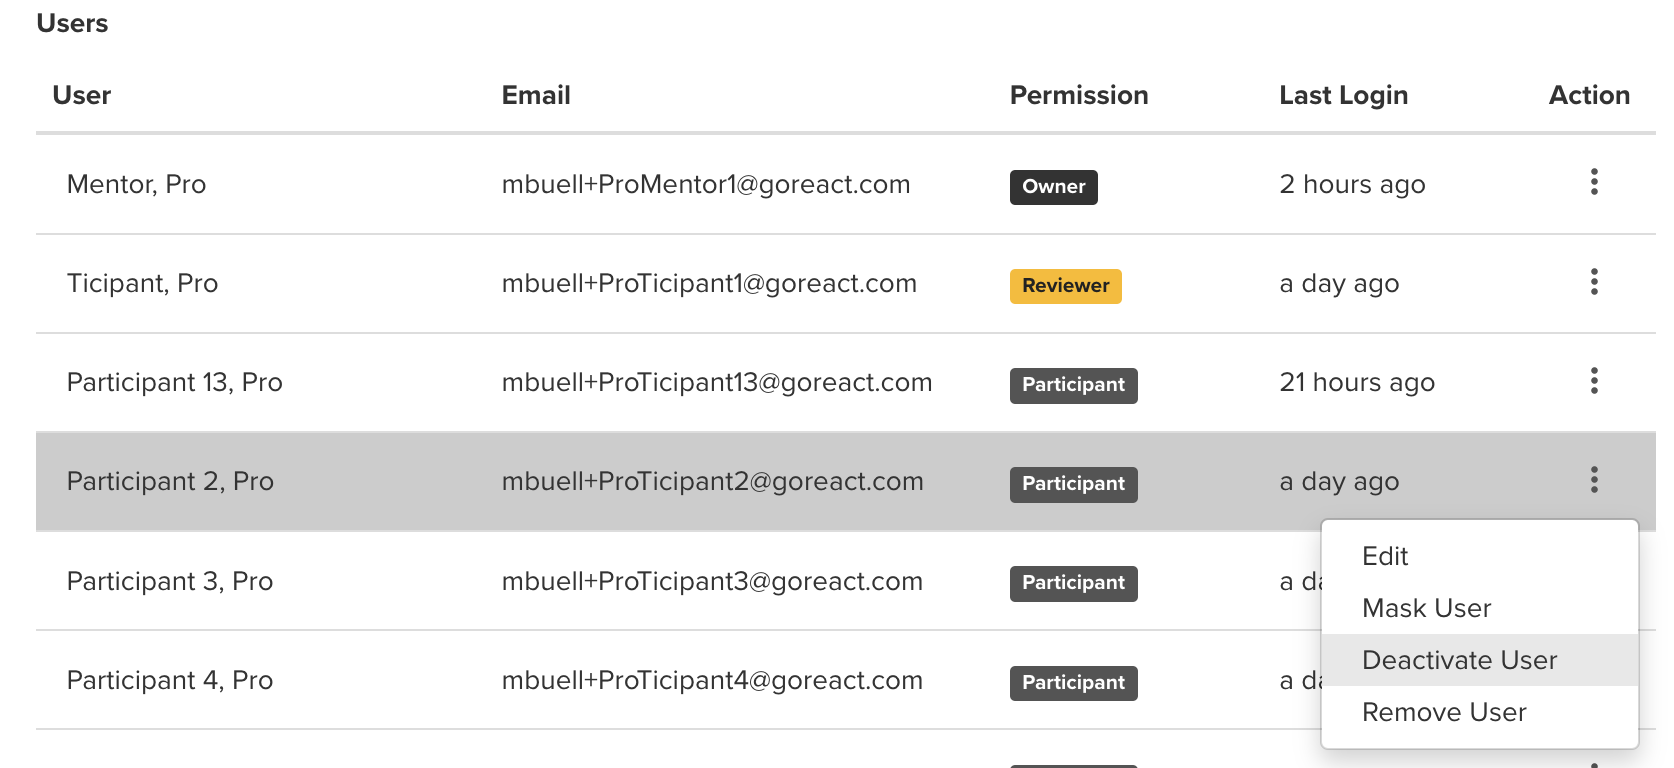Open kebab menu for Participant 13, Pro
This screenshot has width=1674, height=768.
(x=1594, y=380)
